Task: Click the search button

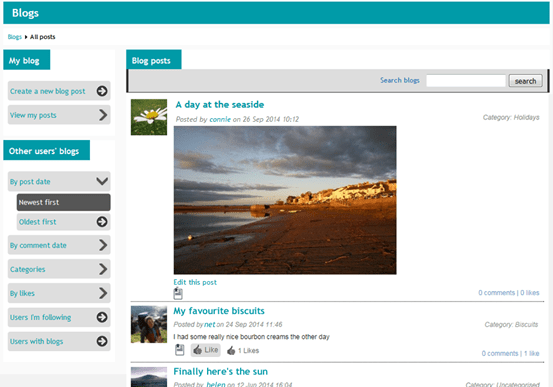Action: click(x=525, y=81)
